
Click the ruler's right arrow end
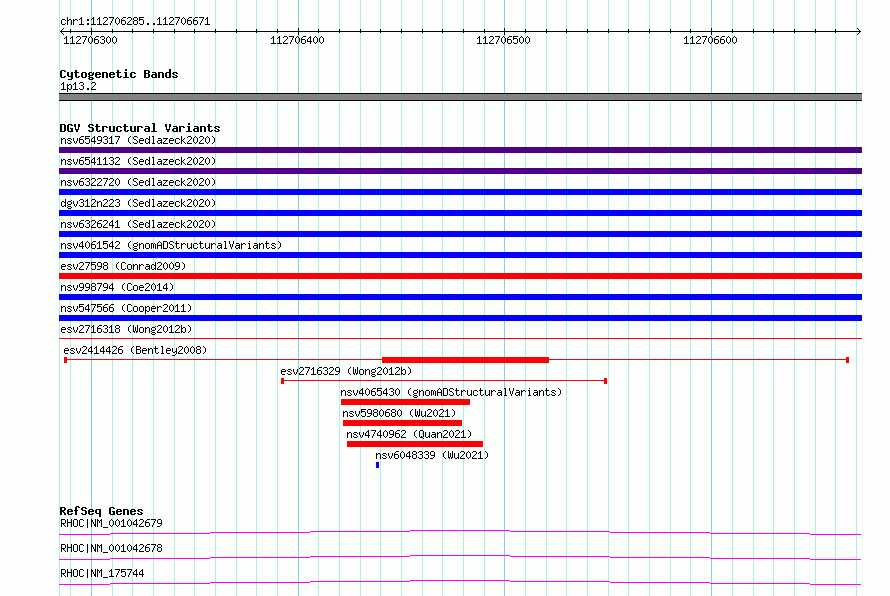pyautogui.click(x=858, y=31)
